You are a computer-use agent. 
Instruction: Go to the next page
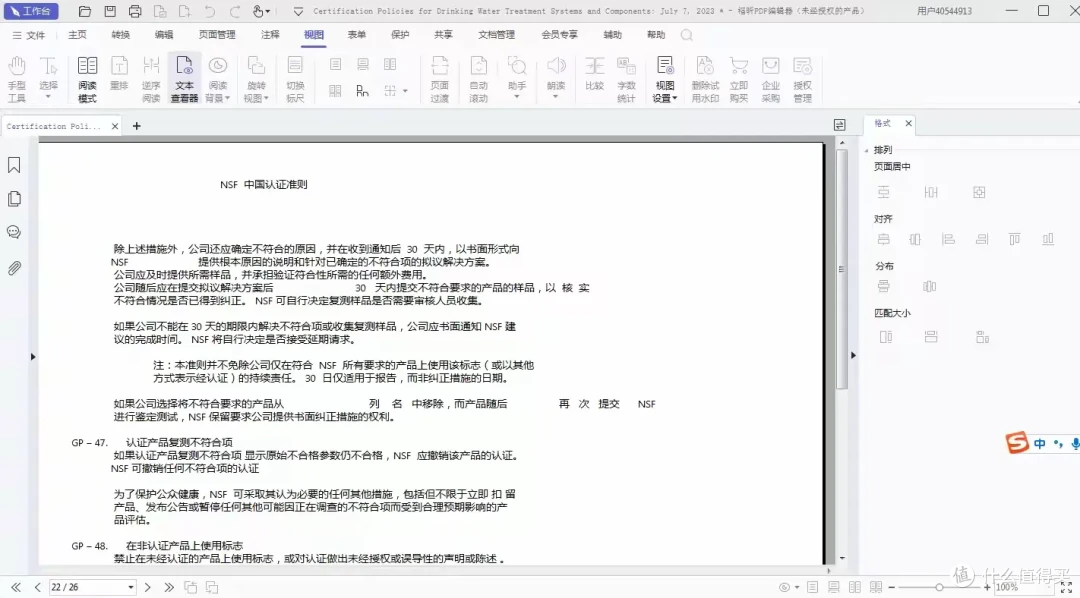(x=147, y=588)
